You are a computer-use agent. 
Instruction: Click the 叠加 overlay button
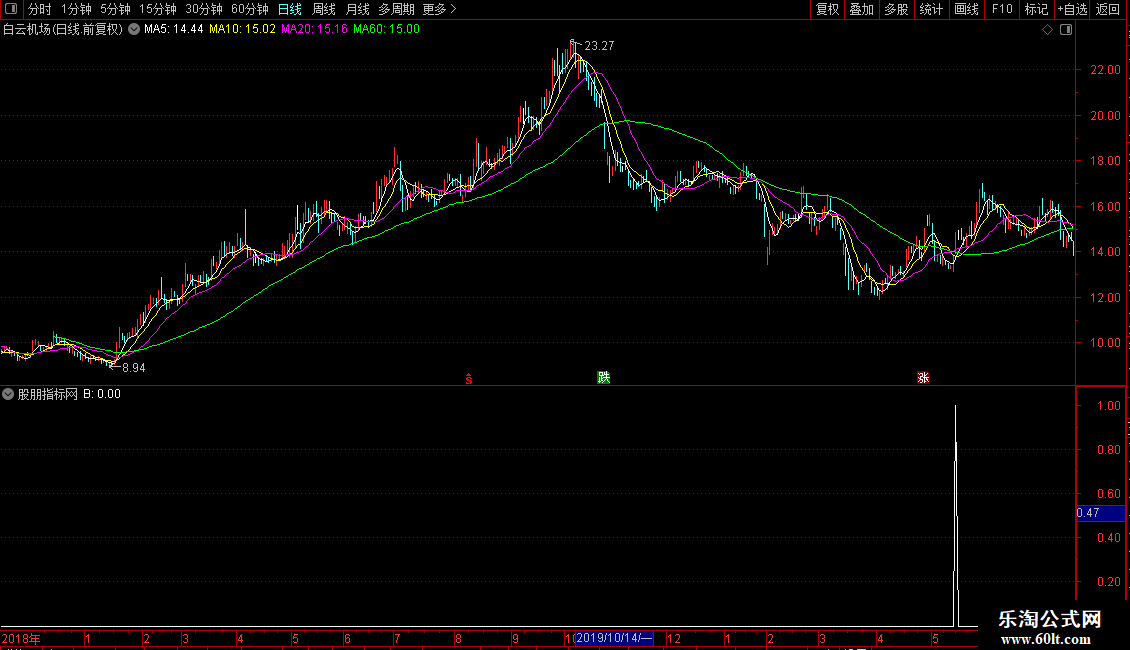coord(861,9)
